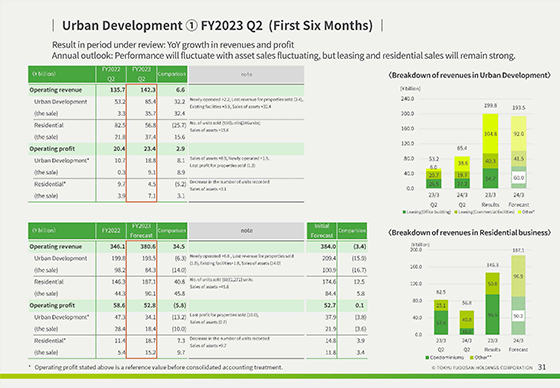
Task: Click the 'Leasing(Office building)' legend swatch
Action: [x=404, y=212]
